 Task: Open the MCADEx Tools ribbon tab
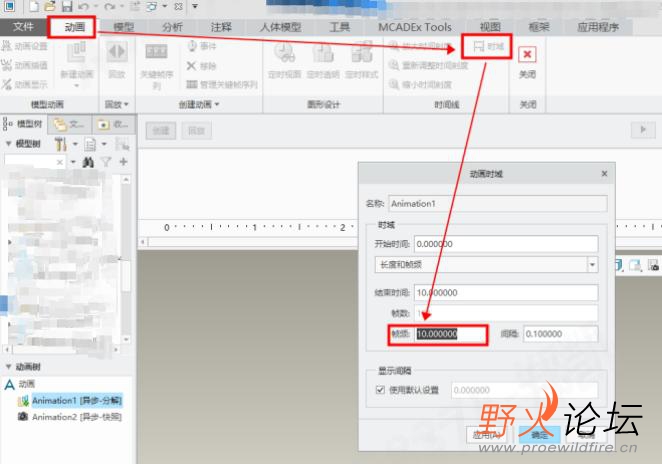click(415, 27)
